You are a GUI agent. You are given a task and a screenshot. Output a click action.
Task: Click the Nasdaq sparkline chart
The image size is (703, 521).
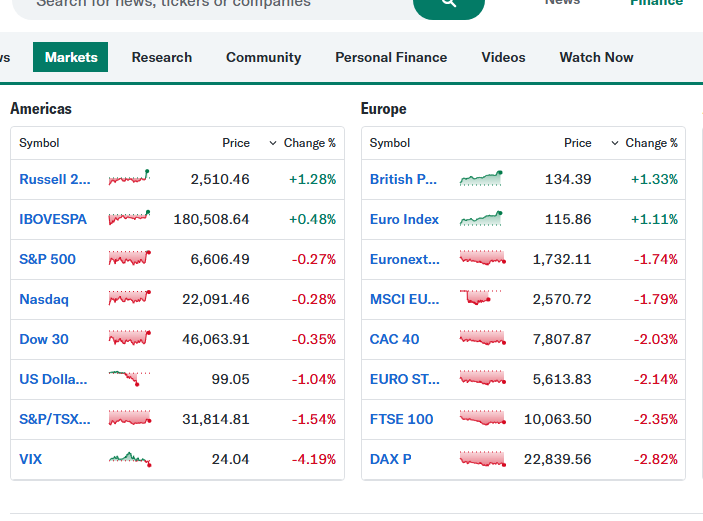(x=130, y=298)
